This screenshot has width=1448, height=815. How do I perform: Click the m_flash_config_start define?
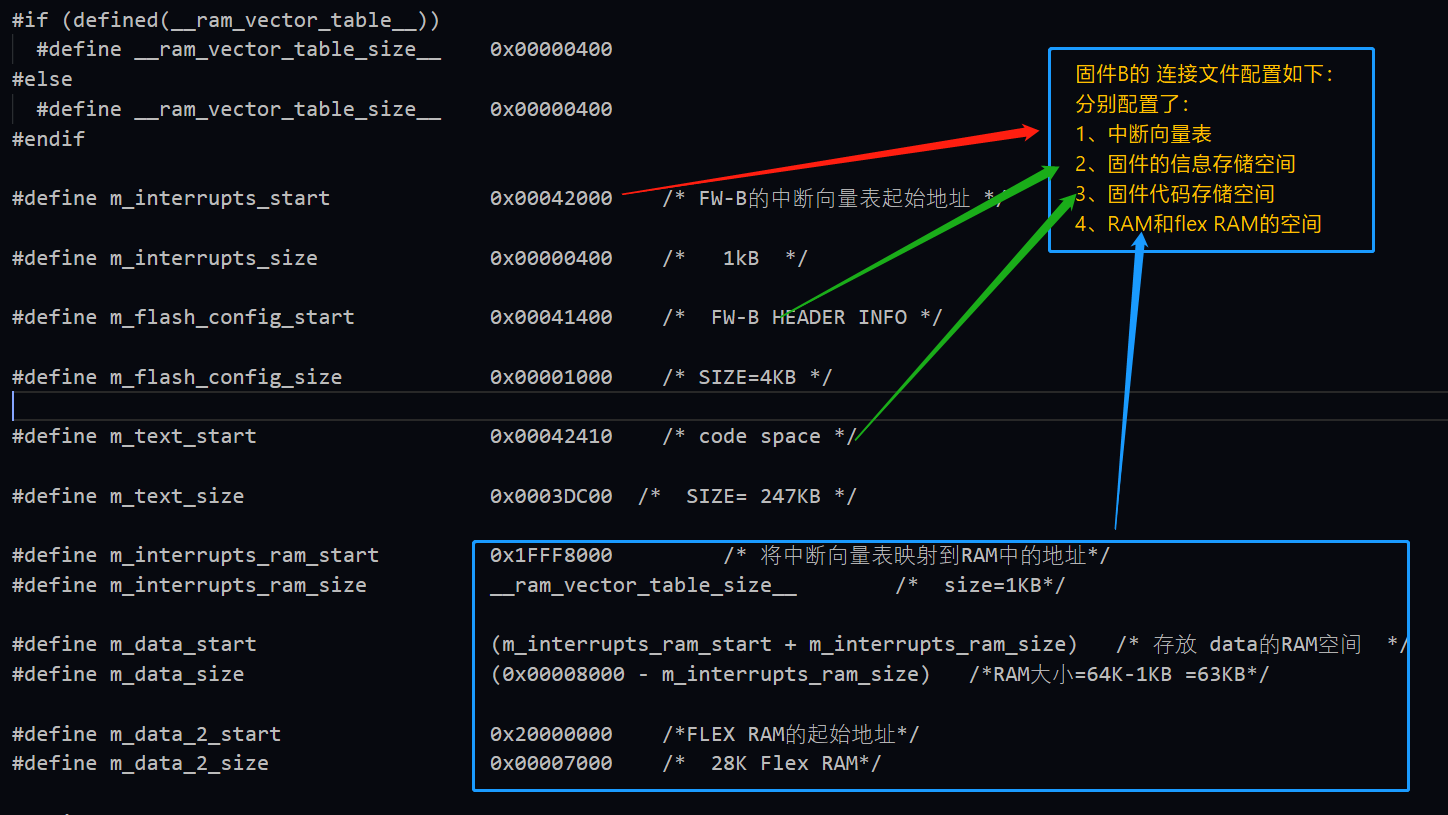[x=232, y=317]
